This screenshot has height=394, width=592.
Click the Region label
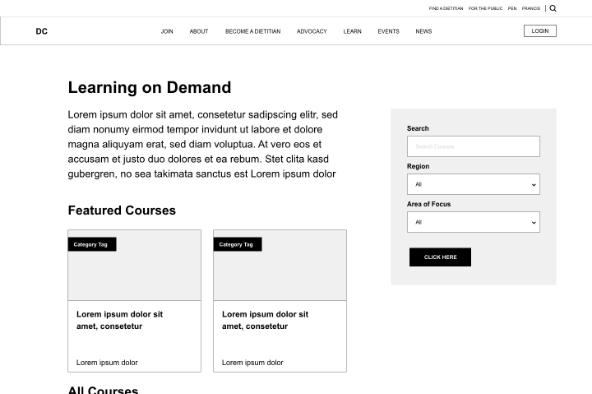[418, 166]
